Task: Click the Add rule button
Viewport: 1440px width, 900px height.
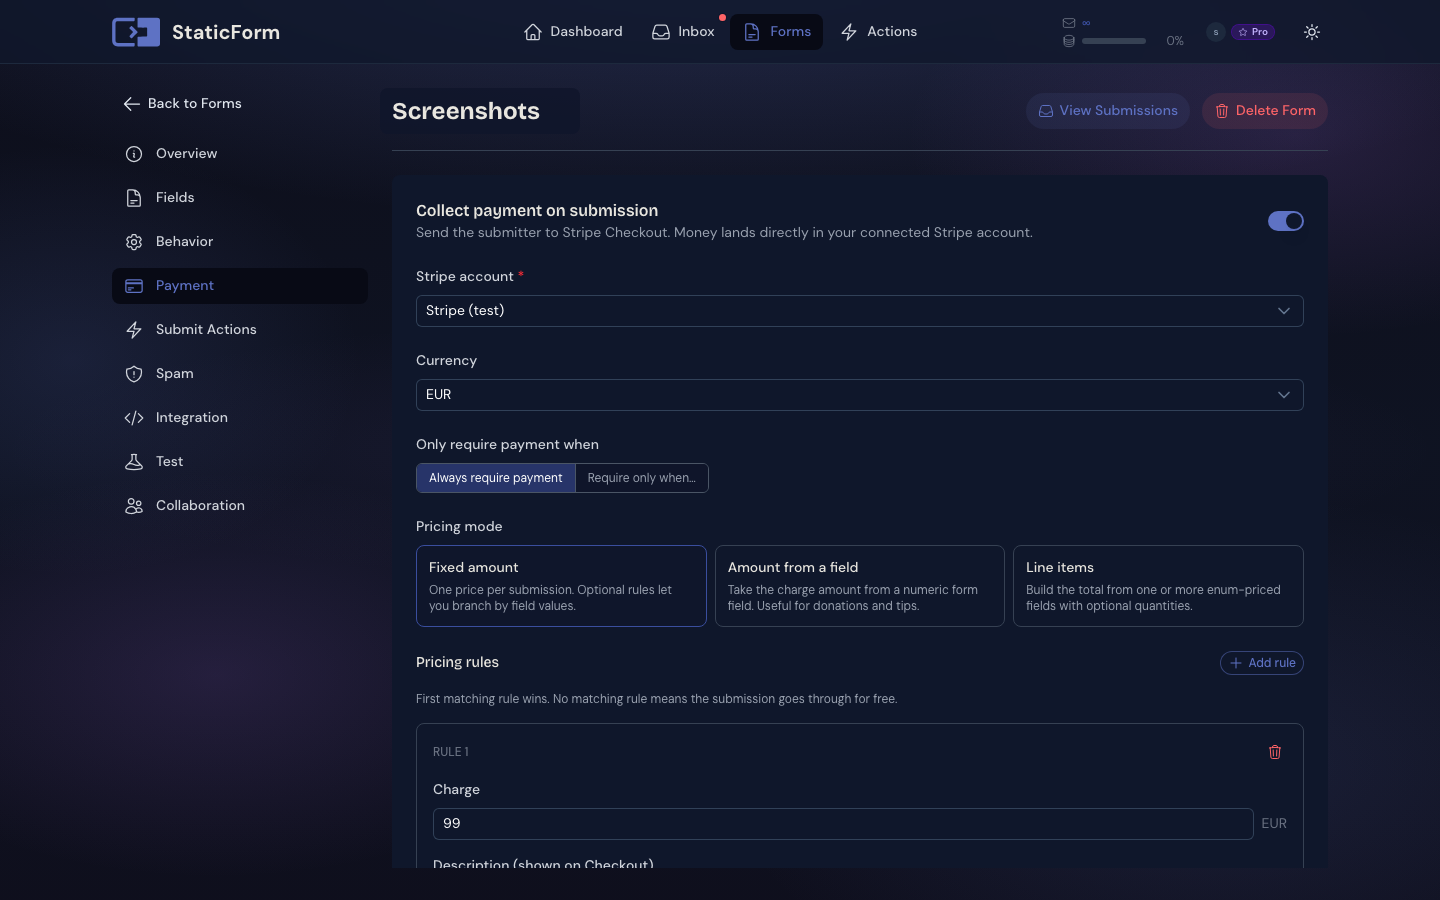Action: coord(1262,663)
